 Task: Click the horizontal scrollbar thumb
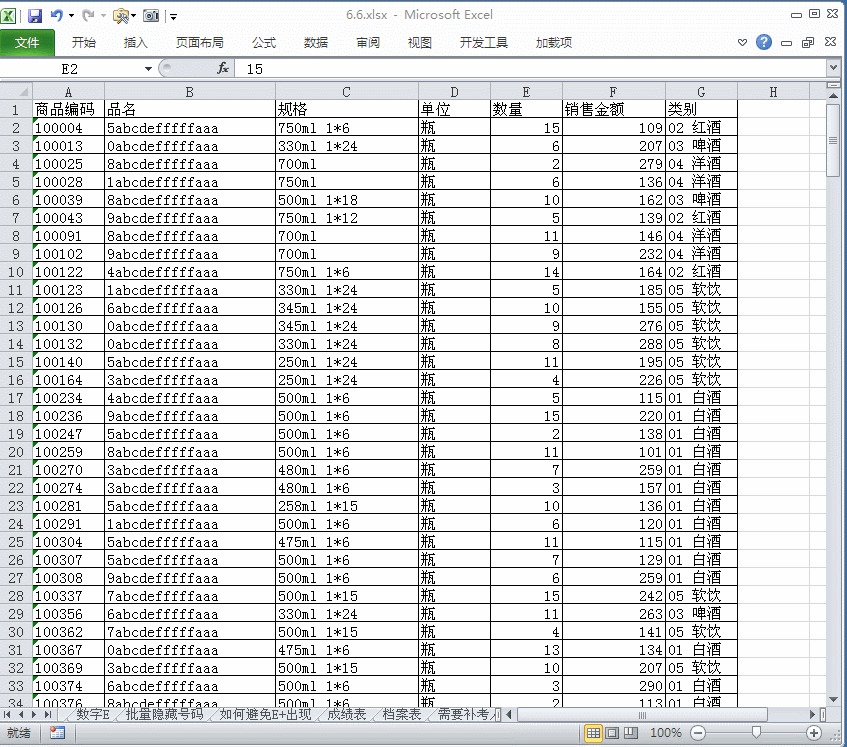(x=642, y=715)
